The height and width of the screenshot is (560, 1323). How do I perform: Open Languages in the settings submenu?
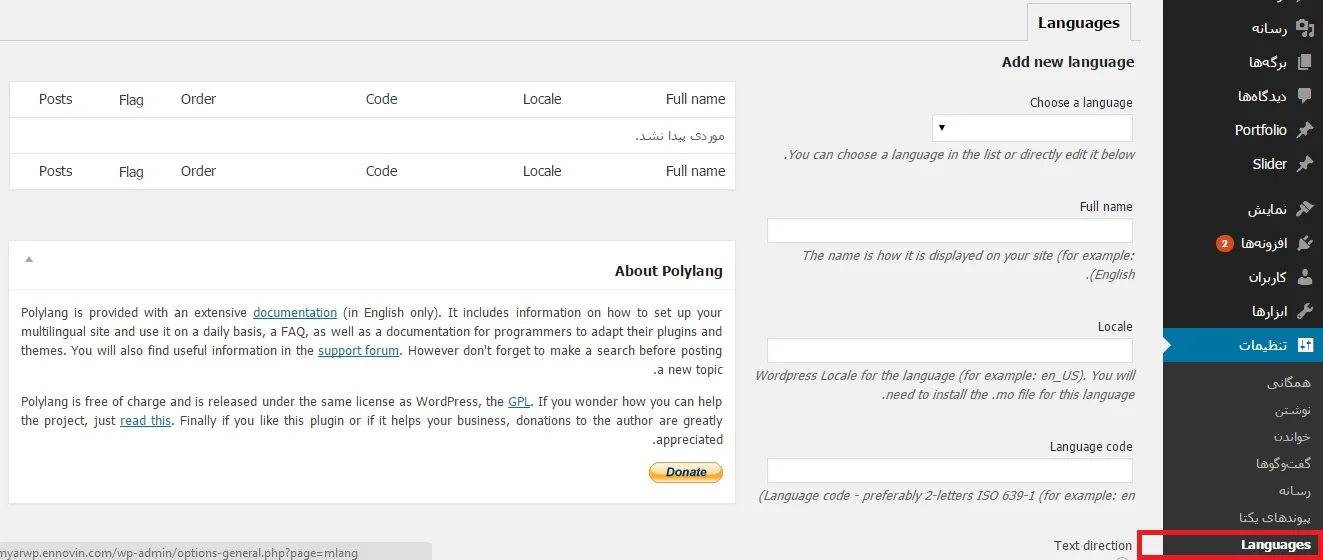1275,545
